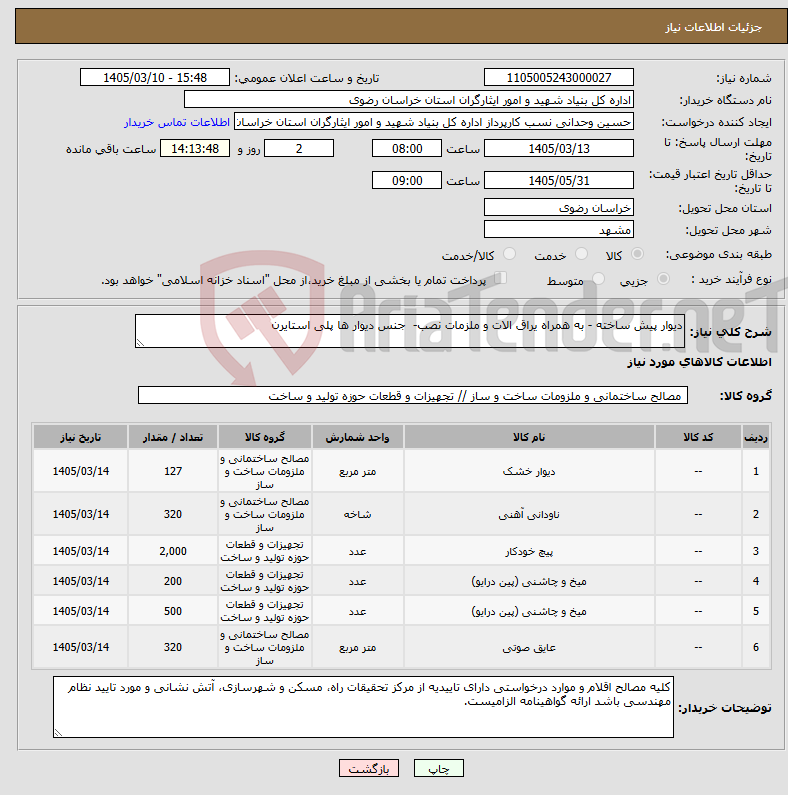
Task: Open اطلاعات تماس خریدار link
Action: 177,122
